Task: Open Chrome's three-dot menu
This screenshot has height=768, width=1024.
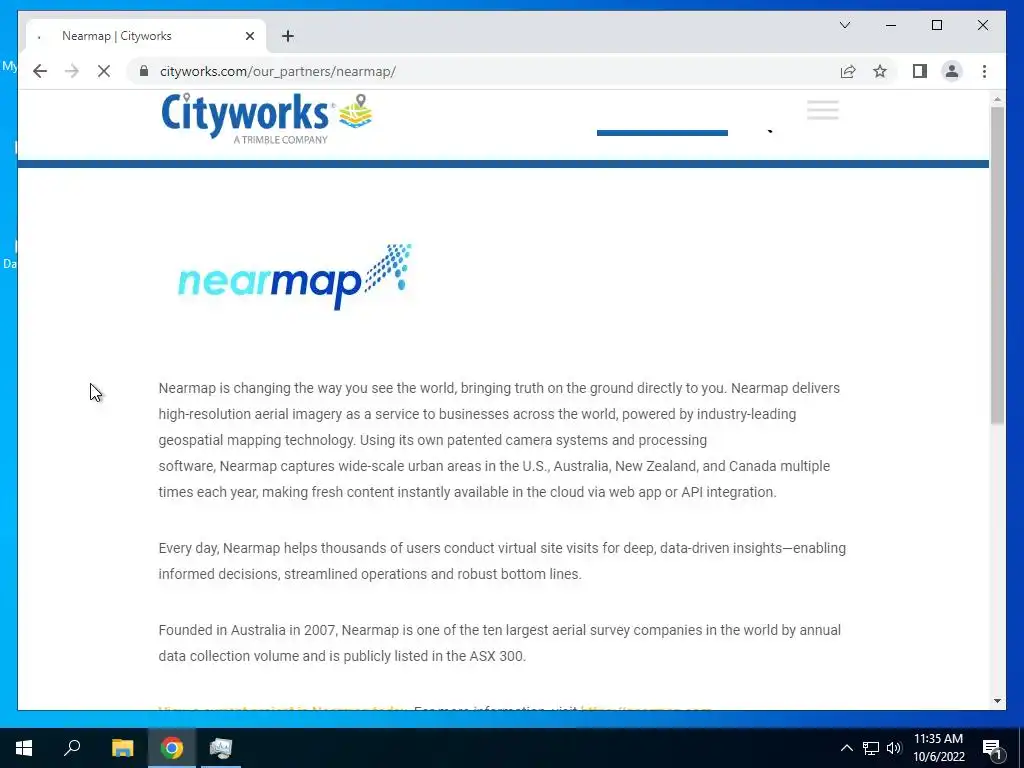Action: coord(984,71)
